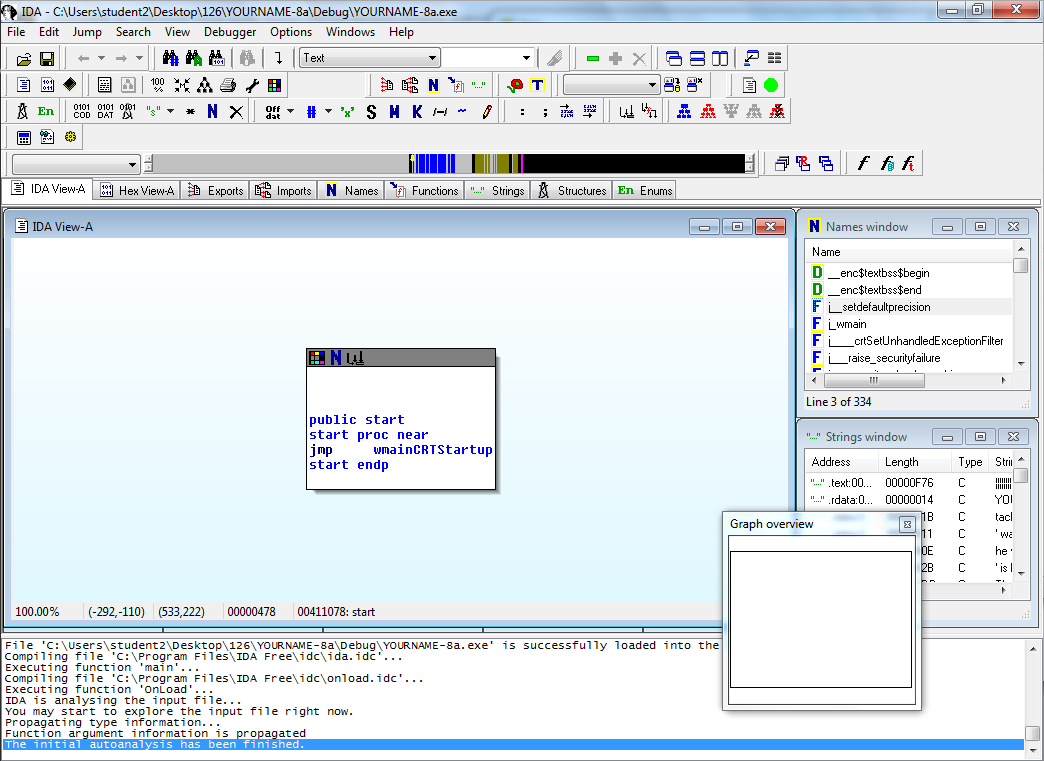Viewport: 1044px width, 761px height.
Task: Switch to the Hex View-A tab
Action: [137, 190]
